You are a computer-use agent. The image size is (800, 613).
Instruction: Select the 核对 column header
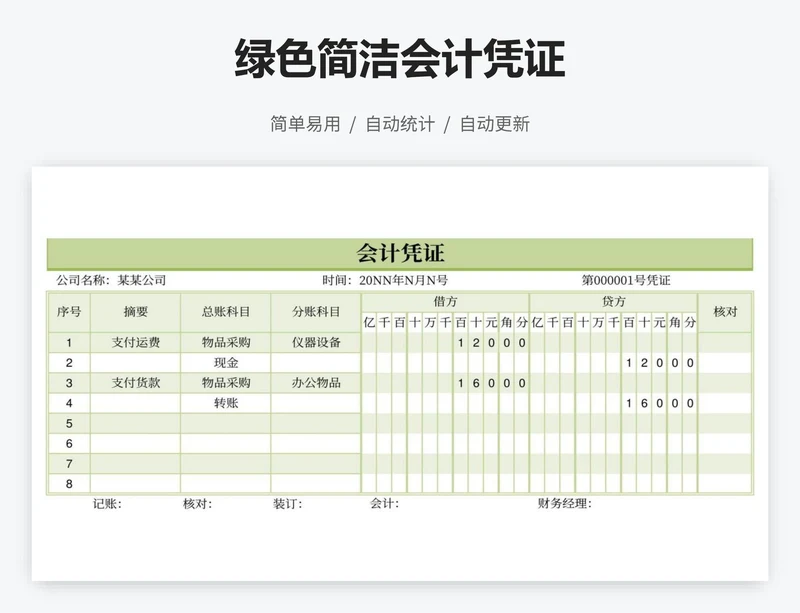point(725,312)
